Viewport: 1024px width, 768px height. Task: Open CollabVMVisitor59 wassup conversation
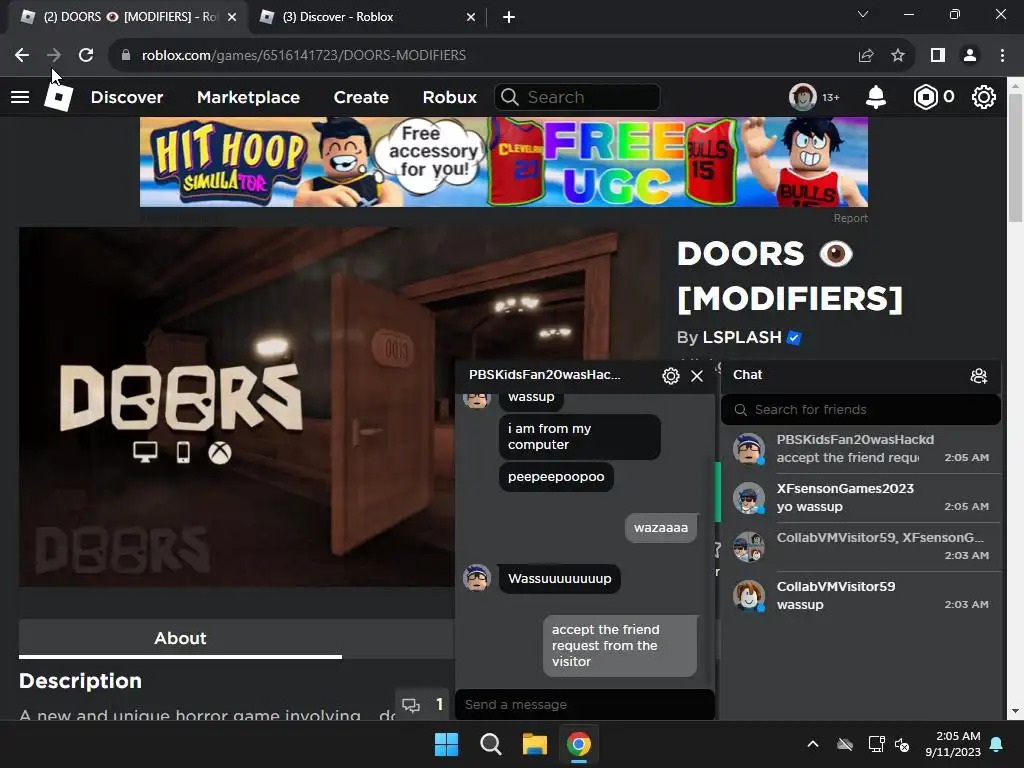click(861, 596)
